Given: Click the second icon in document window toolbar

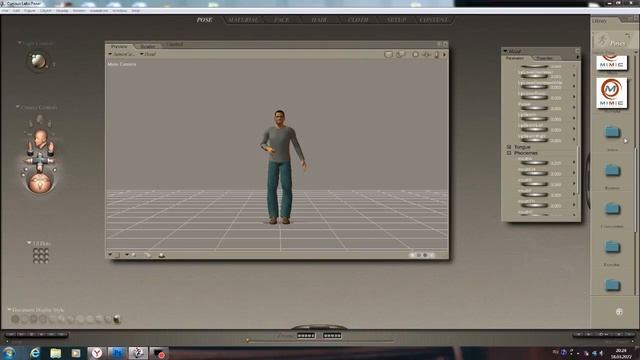Looking at the screenshot, I should (400, 54).
